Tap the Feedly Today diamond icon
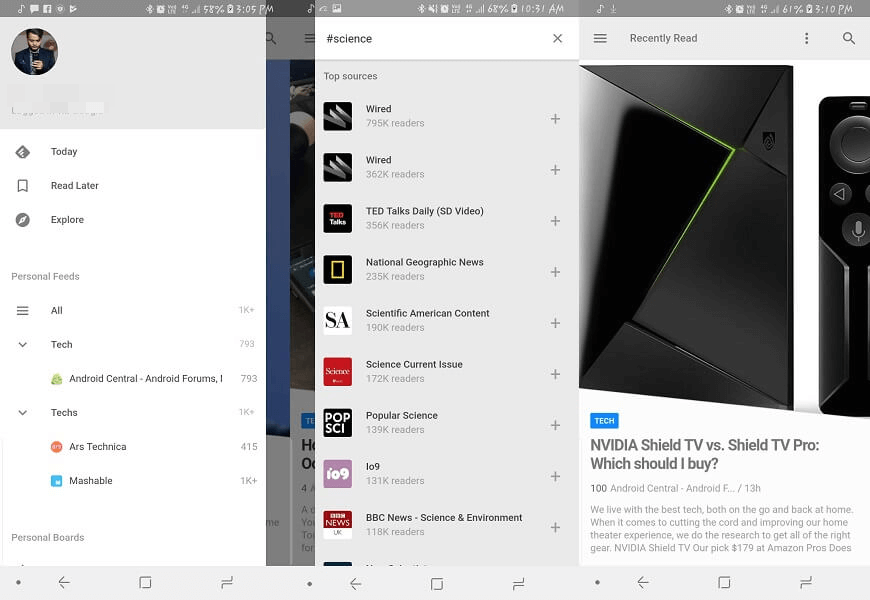 click(x=23, y=152)
